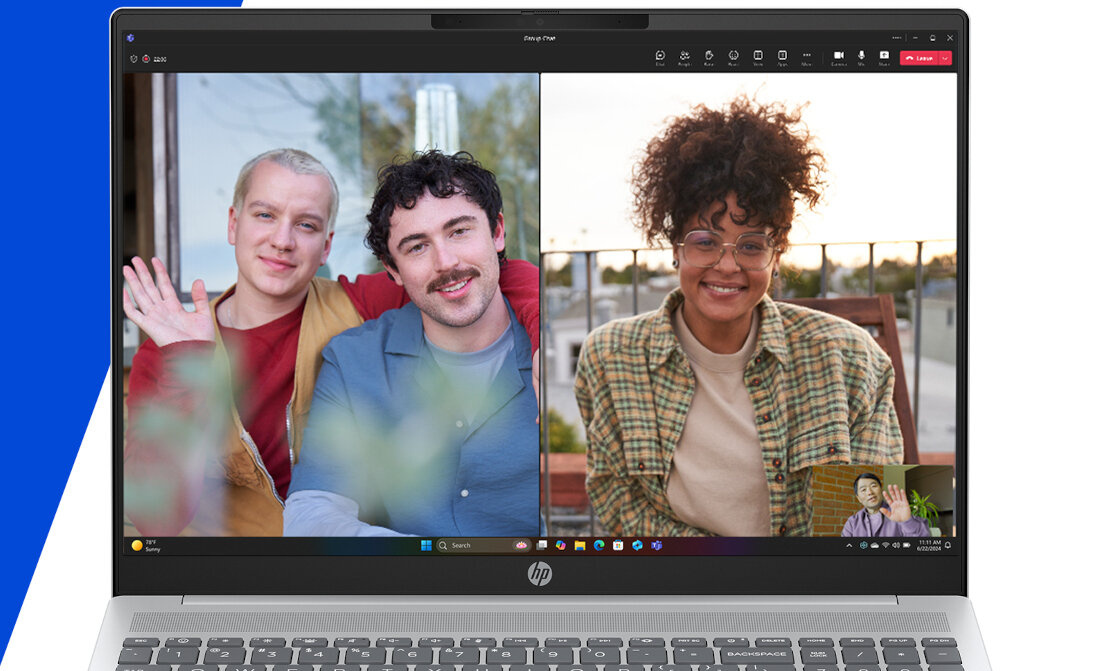The image size is (1100, 671).
Task: Turn off the Camera
Action: pos(838,56)
